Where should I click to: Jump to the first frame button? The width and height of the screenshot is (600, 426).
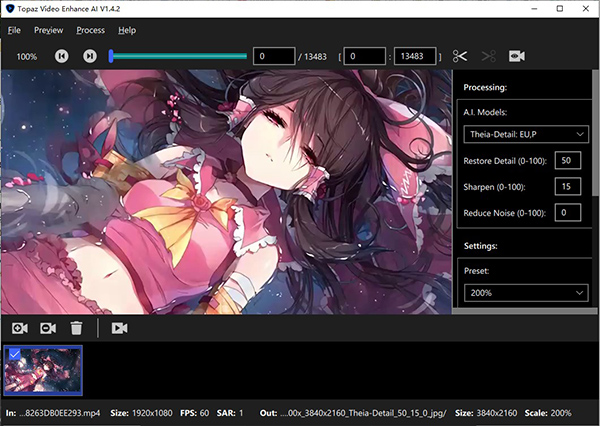click(x=62, y=56)
